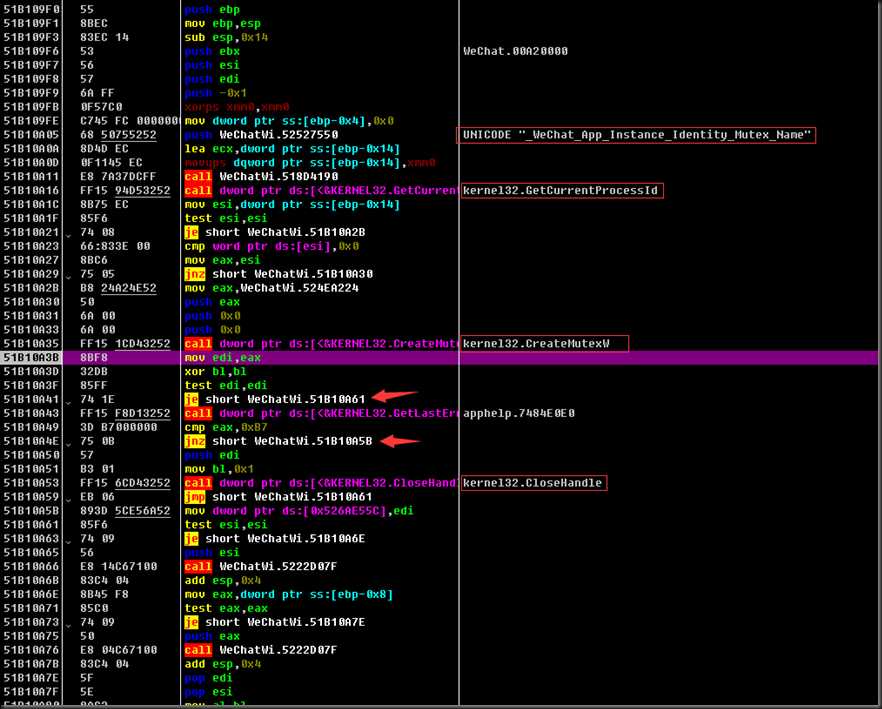Click the mov eax,WeChatWi.524EA224 instruction
882x709 pixels.
coord(272,288)
